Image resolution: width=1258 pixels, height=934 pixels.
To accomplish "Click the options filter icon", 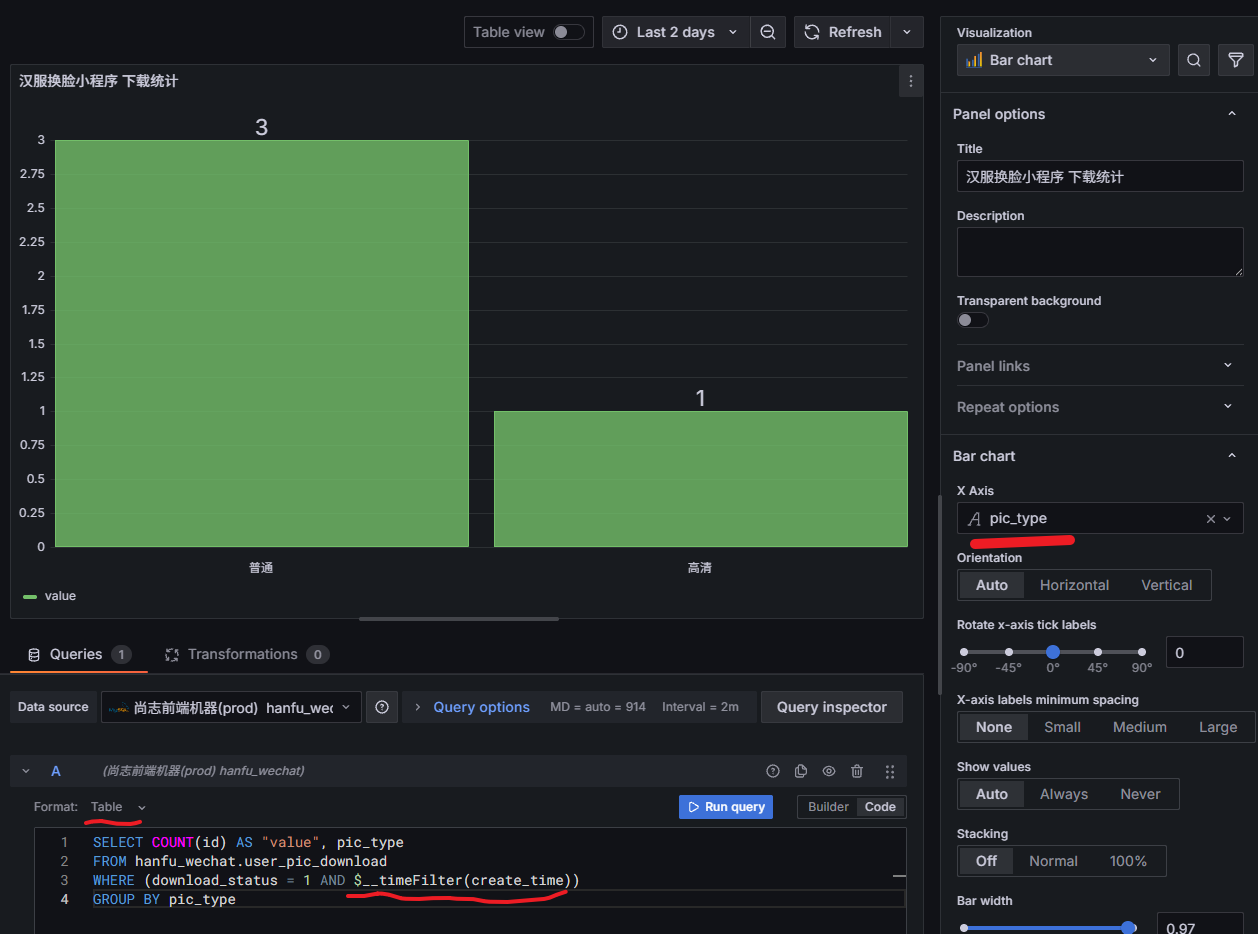I will 1236,60.
